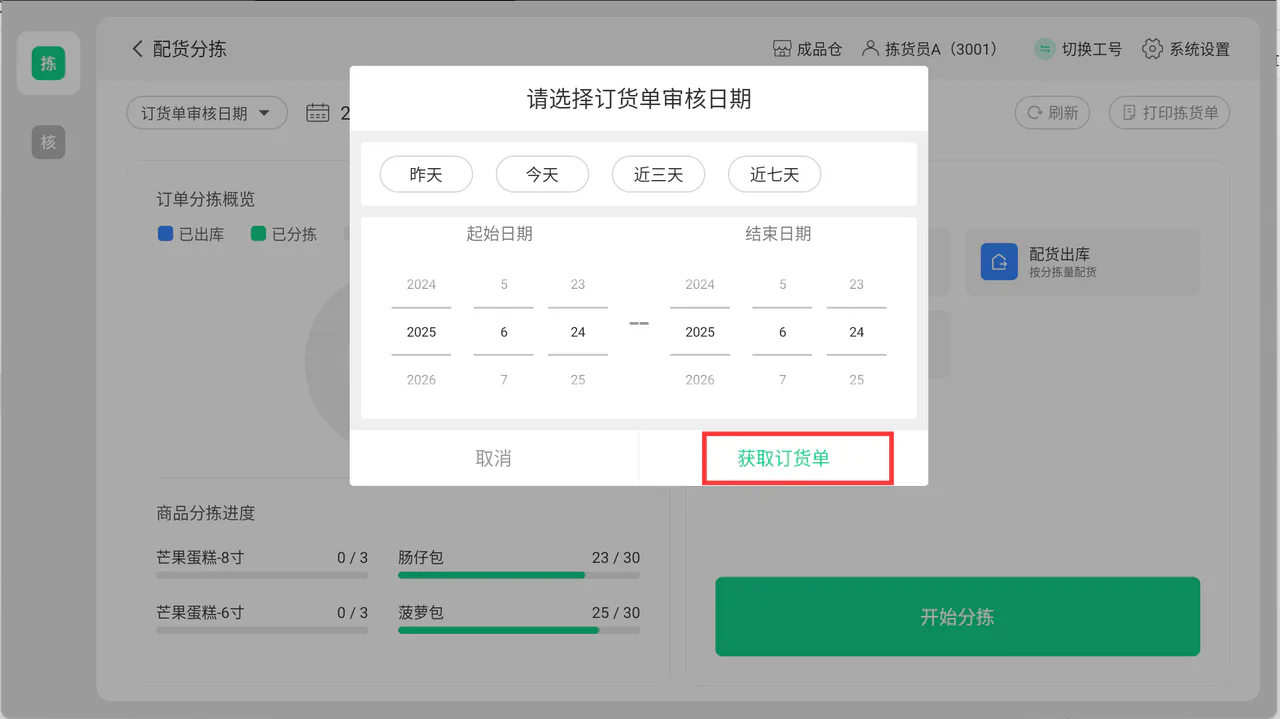The image size is (1280, 719).
Task: Click the 切换工号 switch icon
Action: [1045, 49]
